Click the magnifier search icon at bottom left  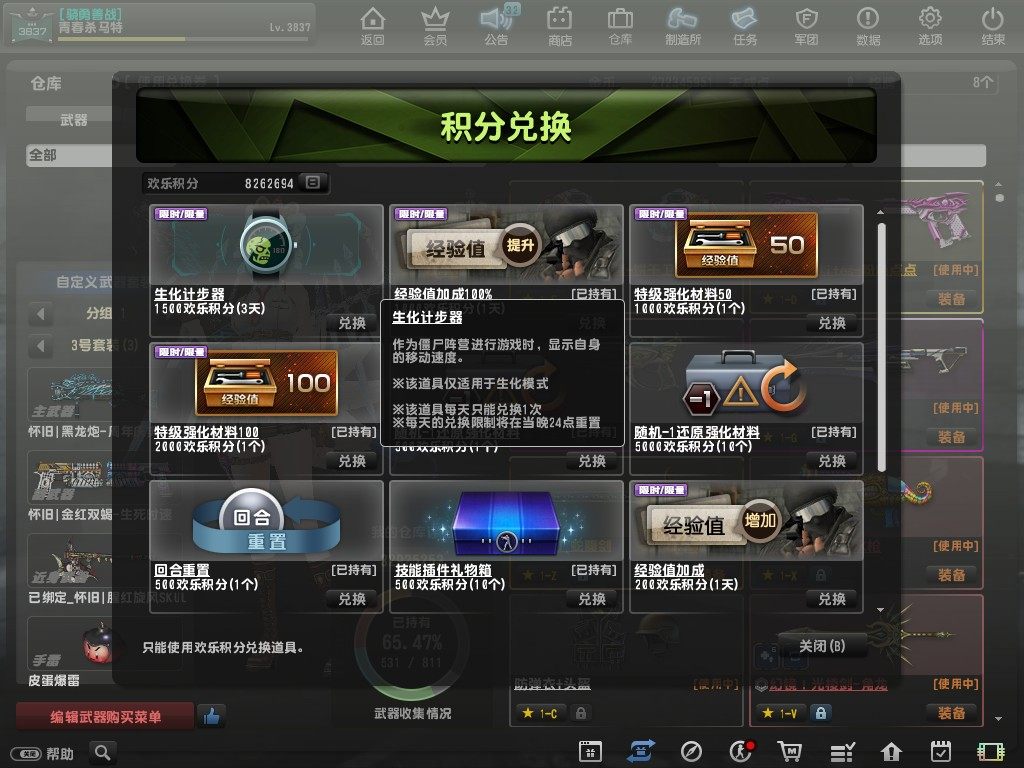point(103,753)
